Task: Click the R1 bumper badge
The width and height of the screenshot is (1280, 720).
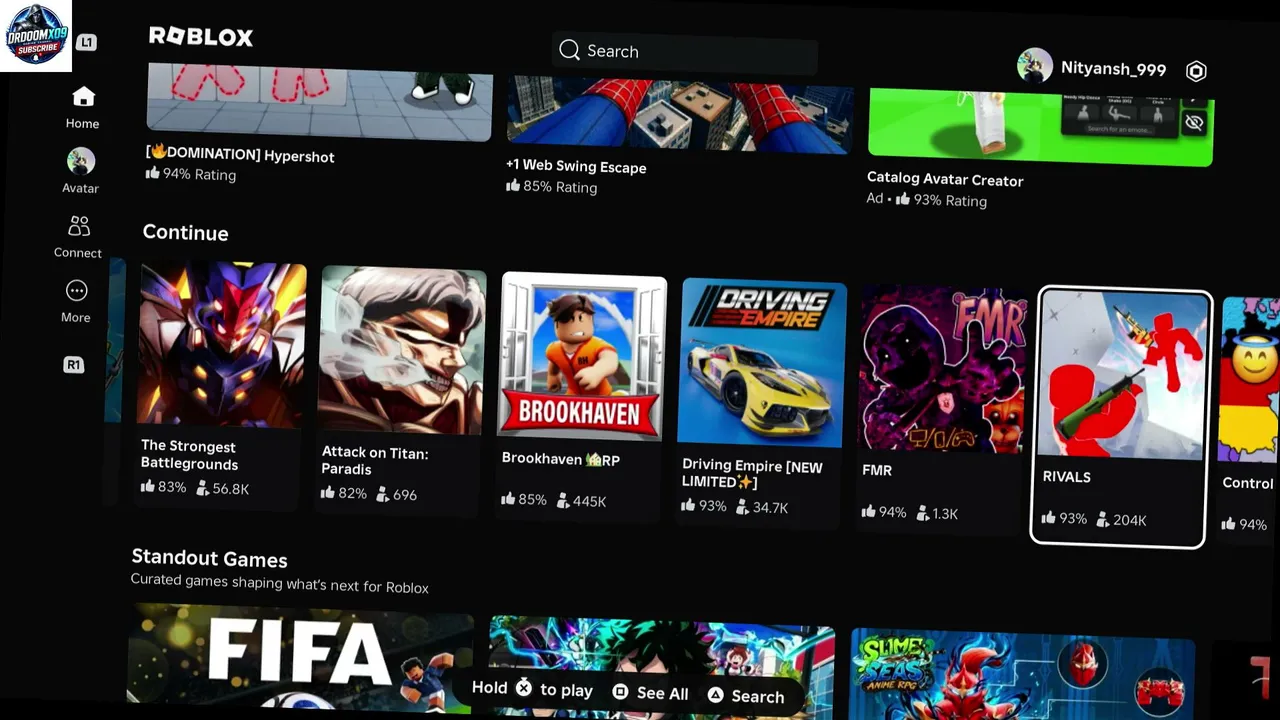Action: (x=74, y=365)
